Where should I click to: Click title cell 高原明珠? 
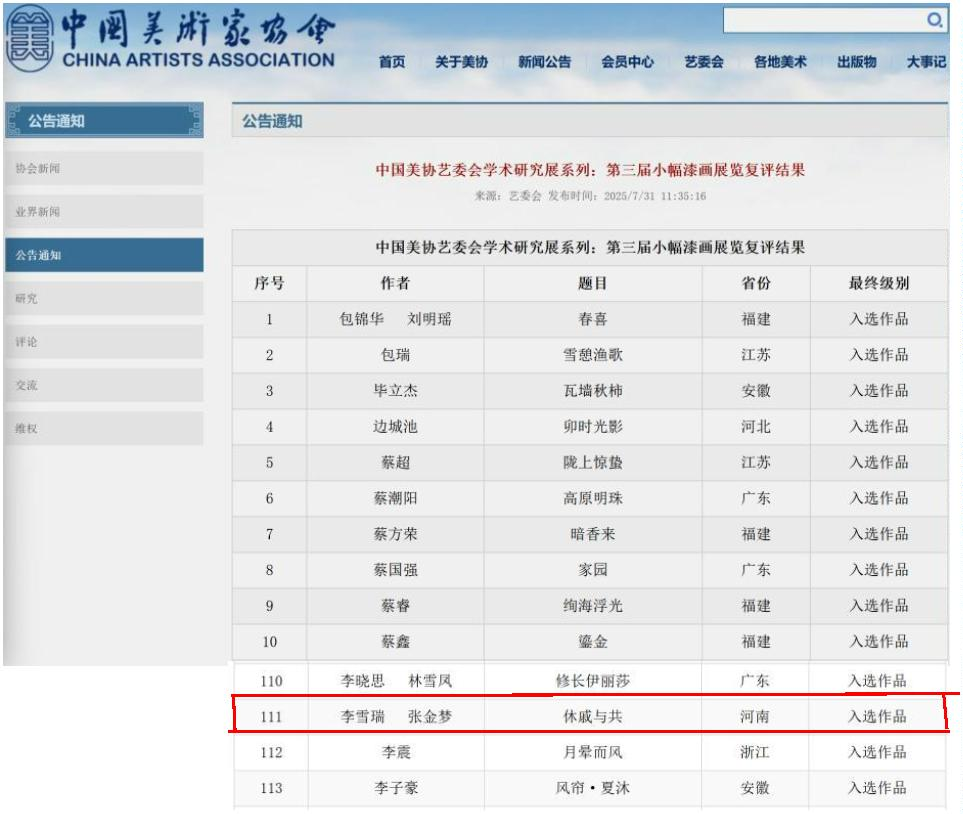pyautogui.click(x=593, y=498)
